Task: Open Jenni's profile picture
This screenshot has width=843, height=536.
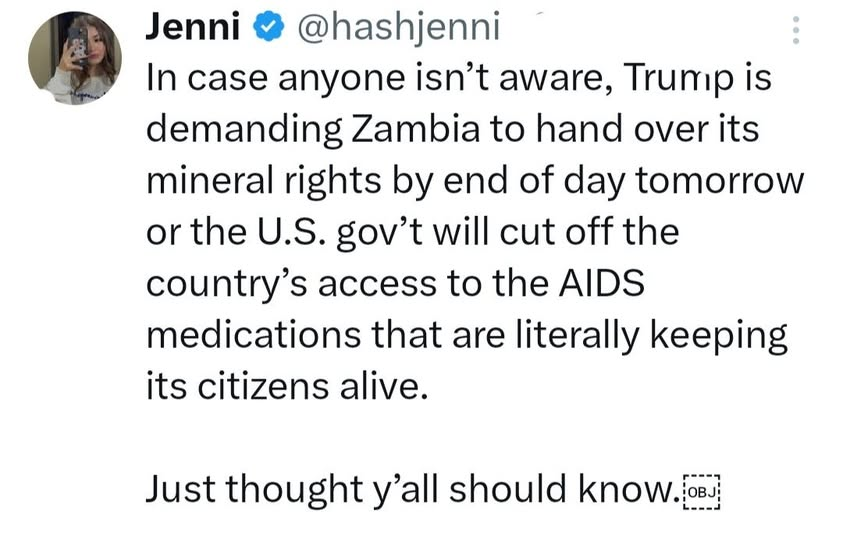Action: point(74,59)
